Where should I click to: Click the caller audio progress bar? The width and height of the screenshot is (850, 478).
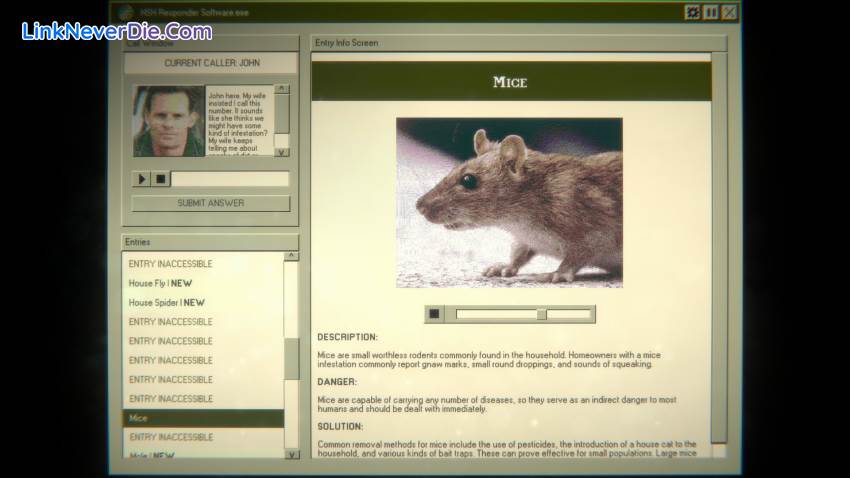point(230,179)
